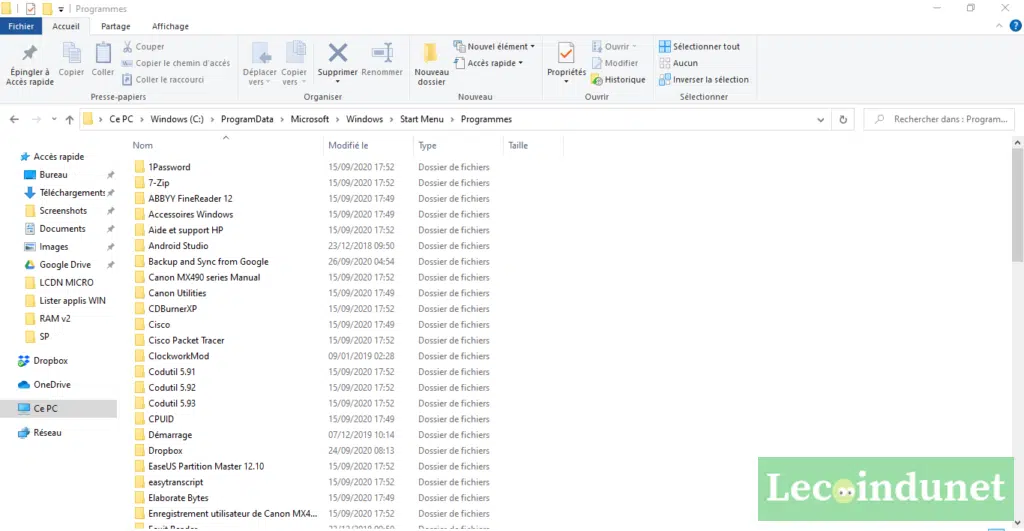Select OneDrive in the navigation pane
Screen dimensions: 1024x531
pos(52,385)
